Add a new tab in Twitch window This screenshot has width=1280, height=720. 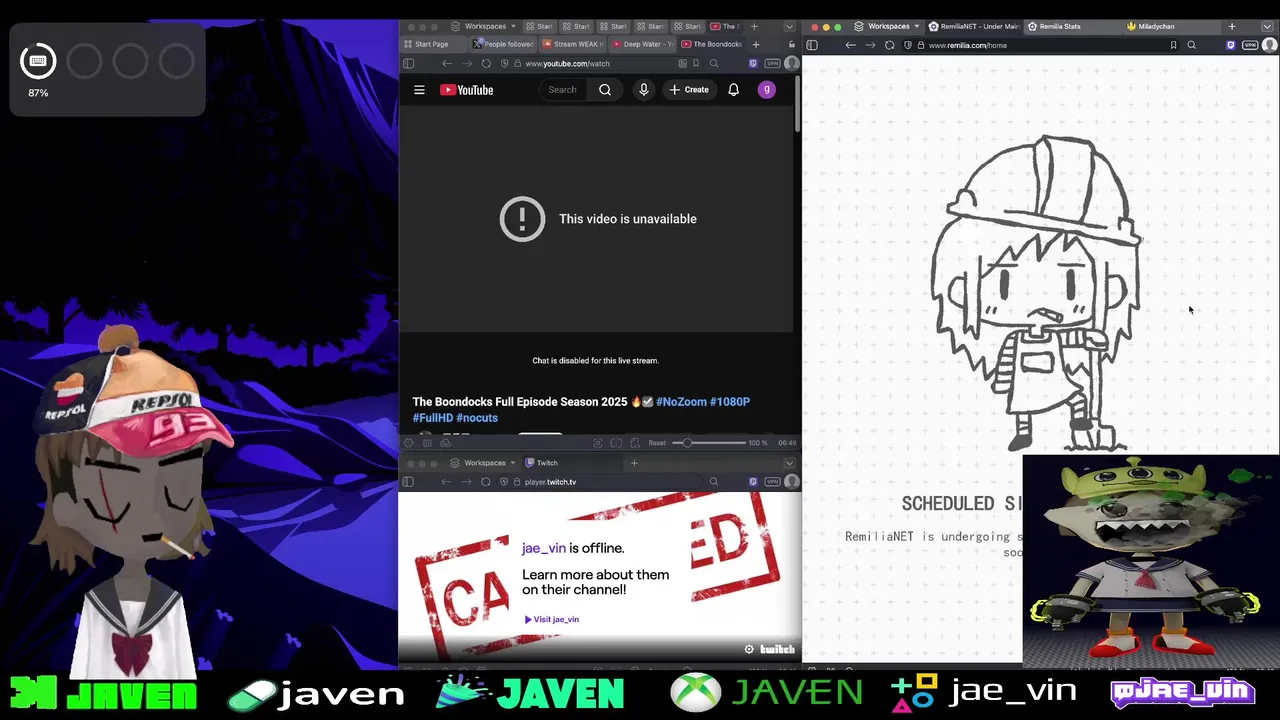pos(634,463)
